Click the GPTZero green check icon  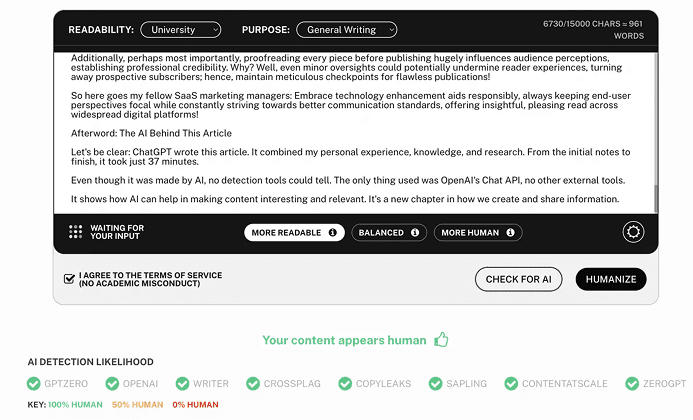(x=35, y=384)
